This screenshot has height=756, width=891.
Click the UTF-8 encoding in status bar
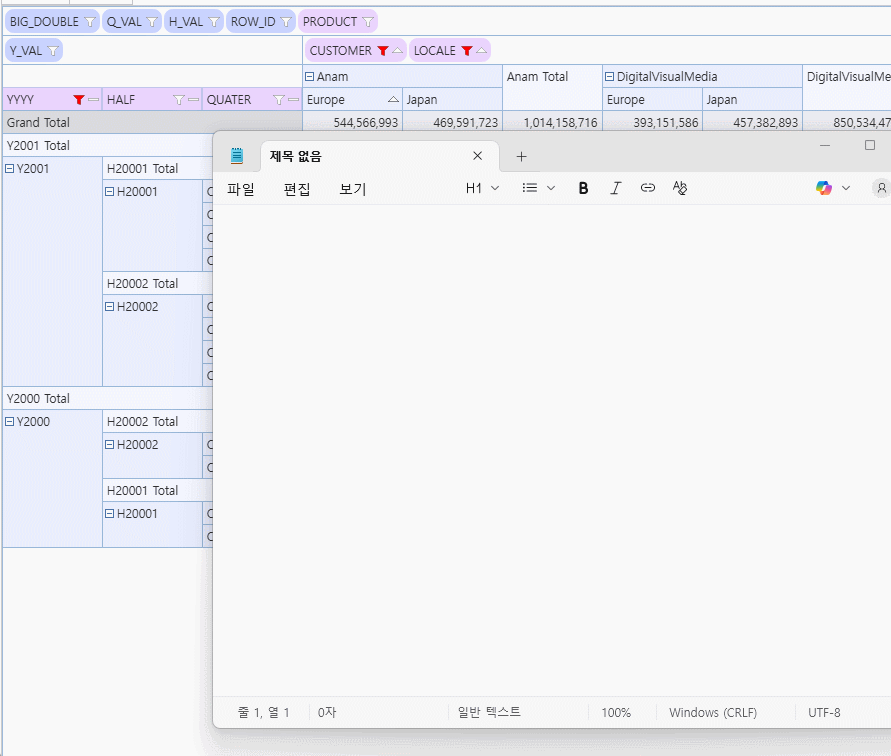click(824, 713)
